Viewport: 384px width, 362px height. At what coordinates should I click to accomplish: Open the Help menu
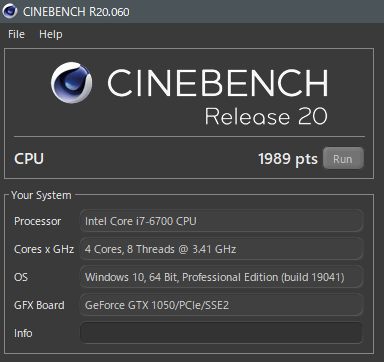[51, 34]
